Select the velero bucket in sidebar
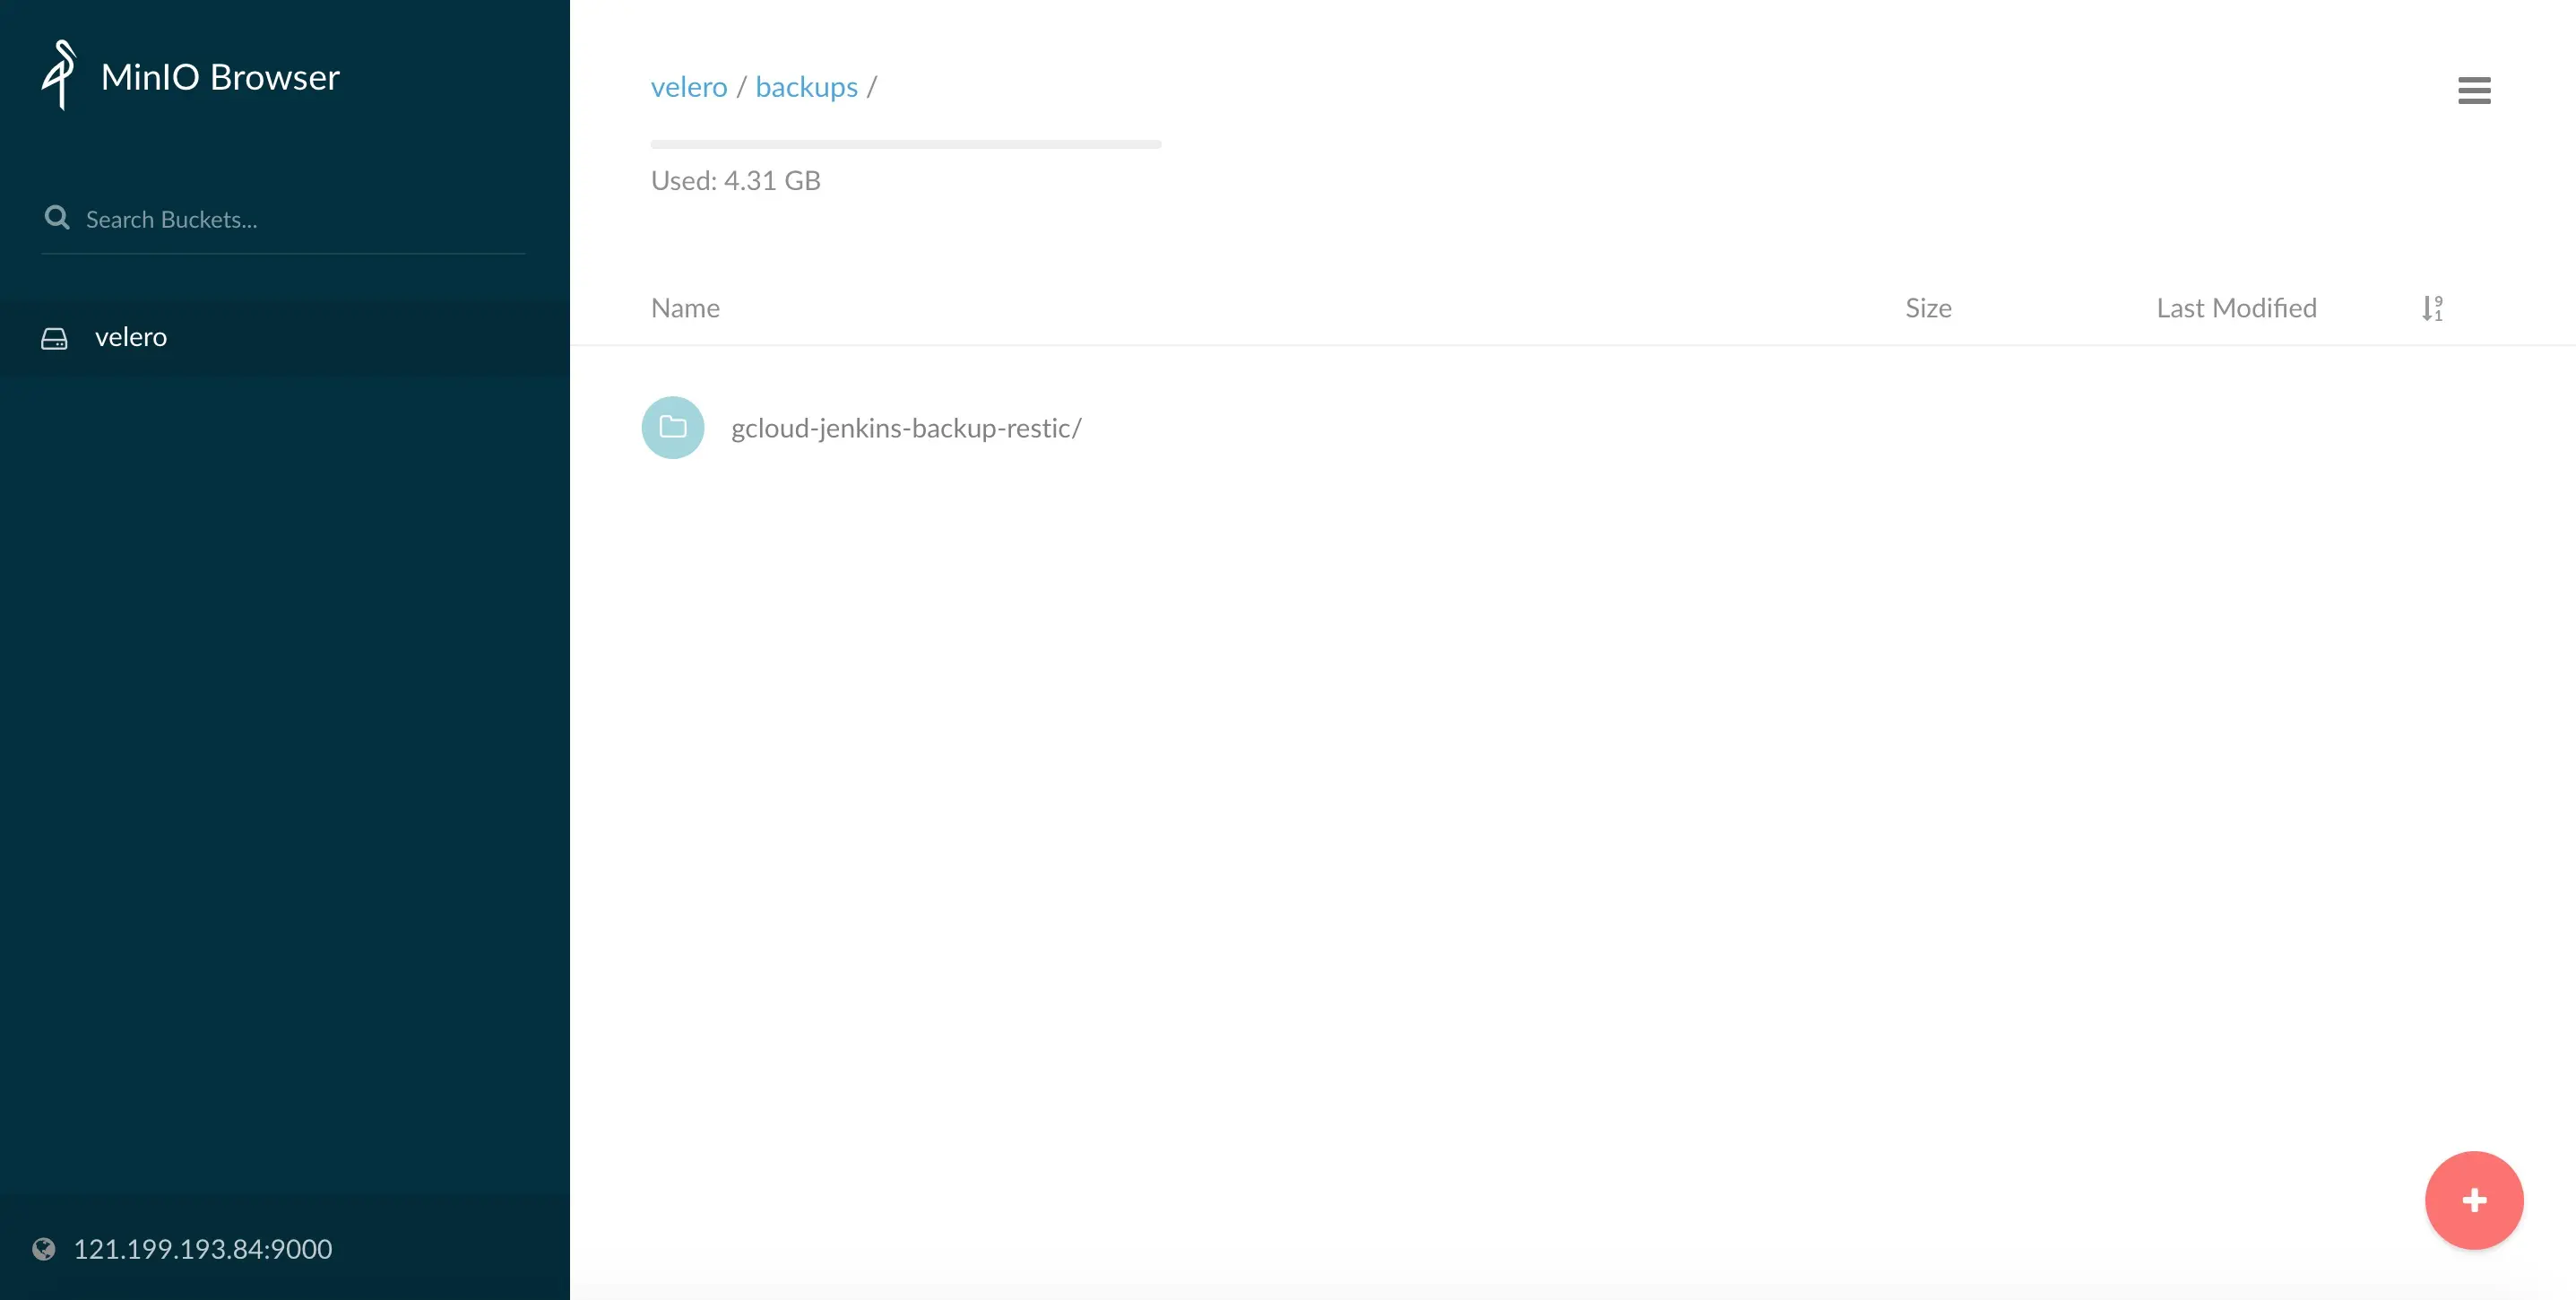 click(x=131, y=338)
